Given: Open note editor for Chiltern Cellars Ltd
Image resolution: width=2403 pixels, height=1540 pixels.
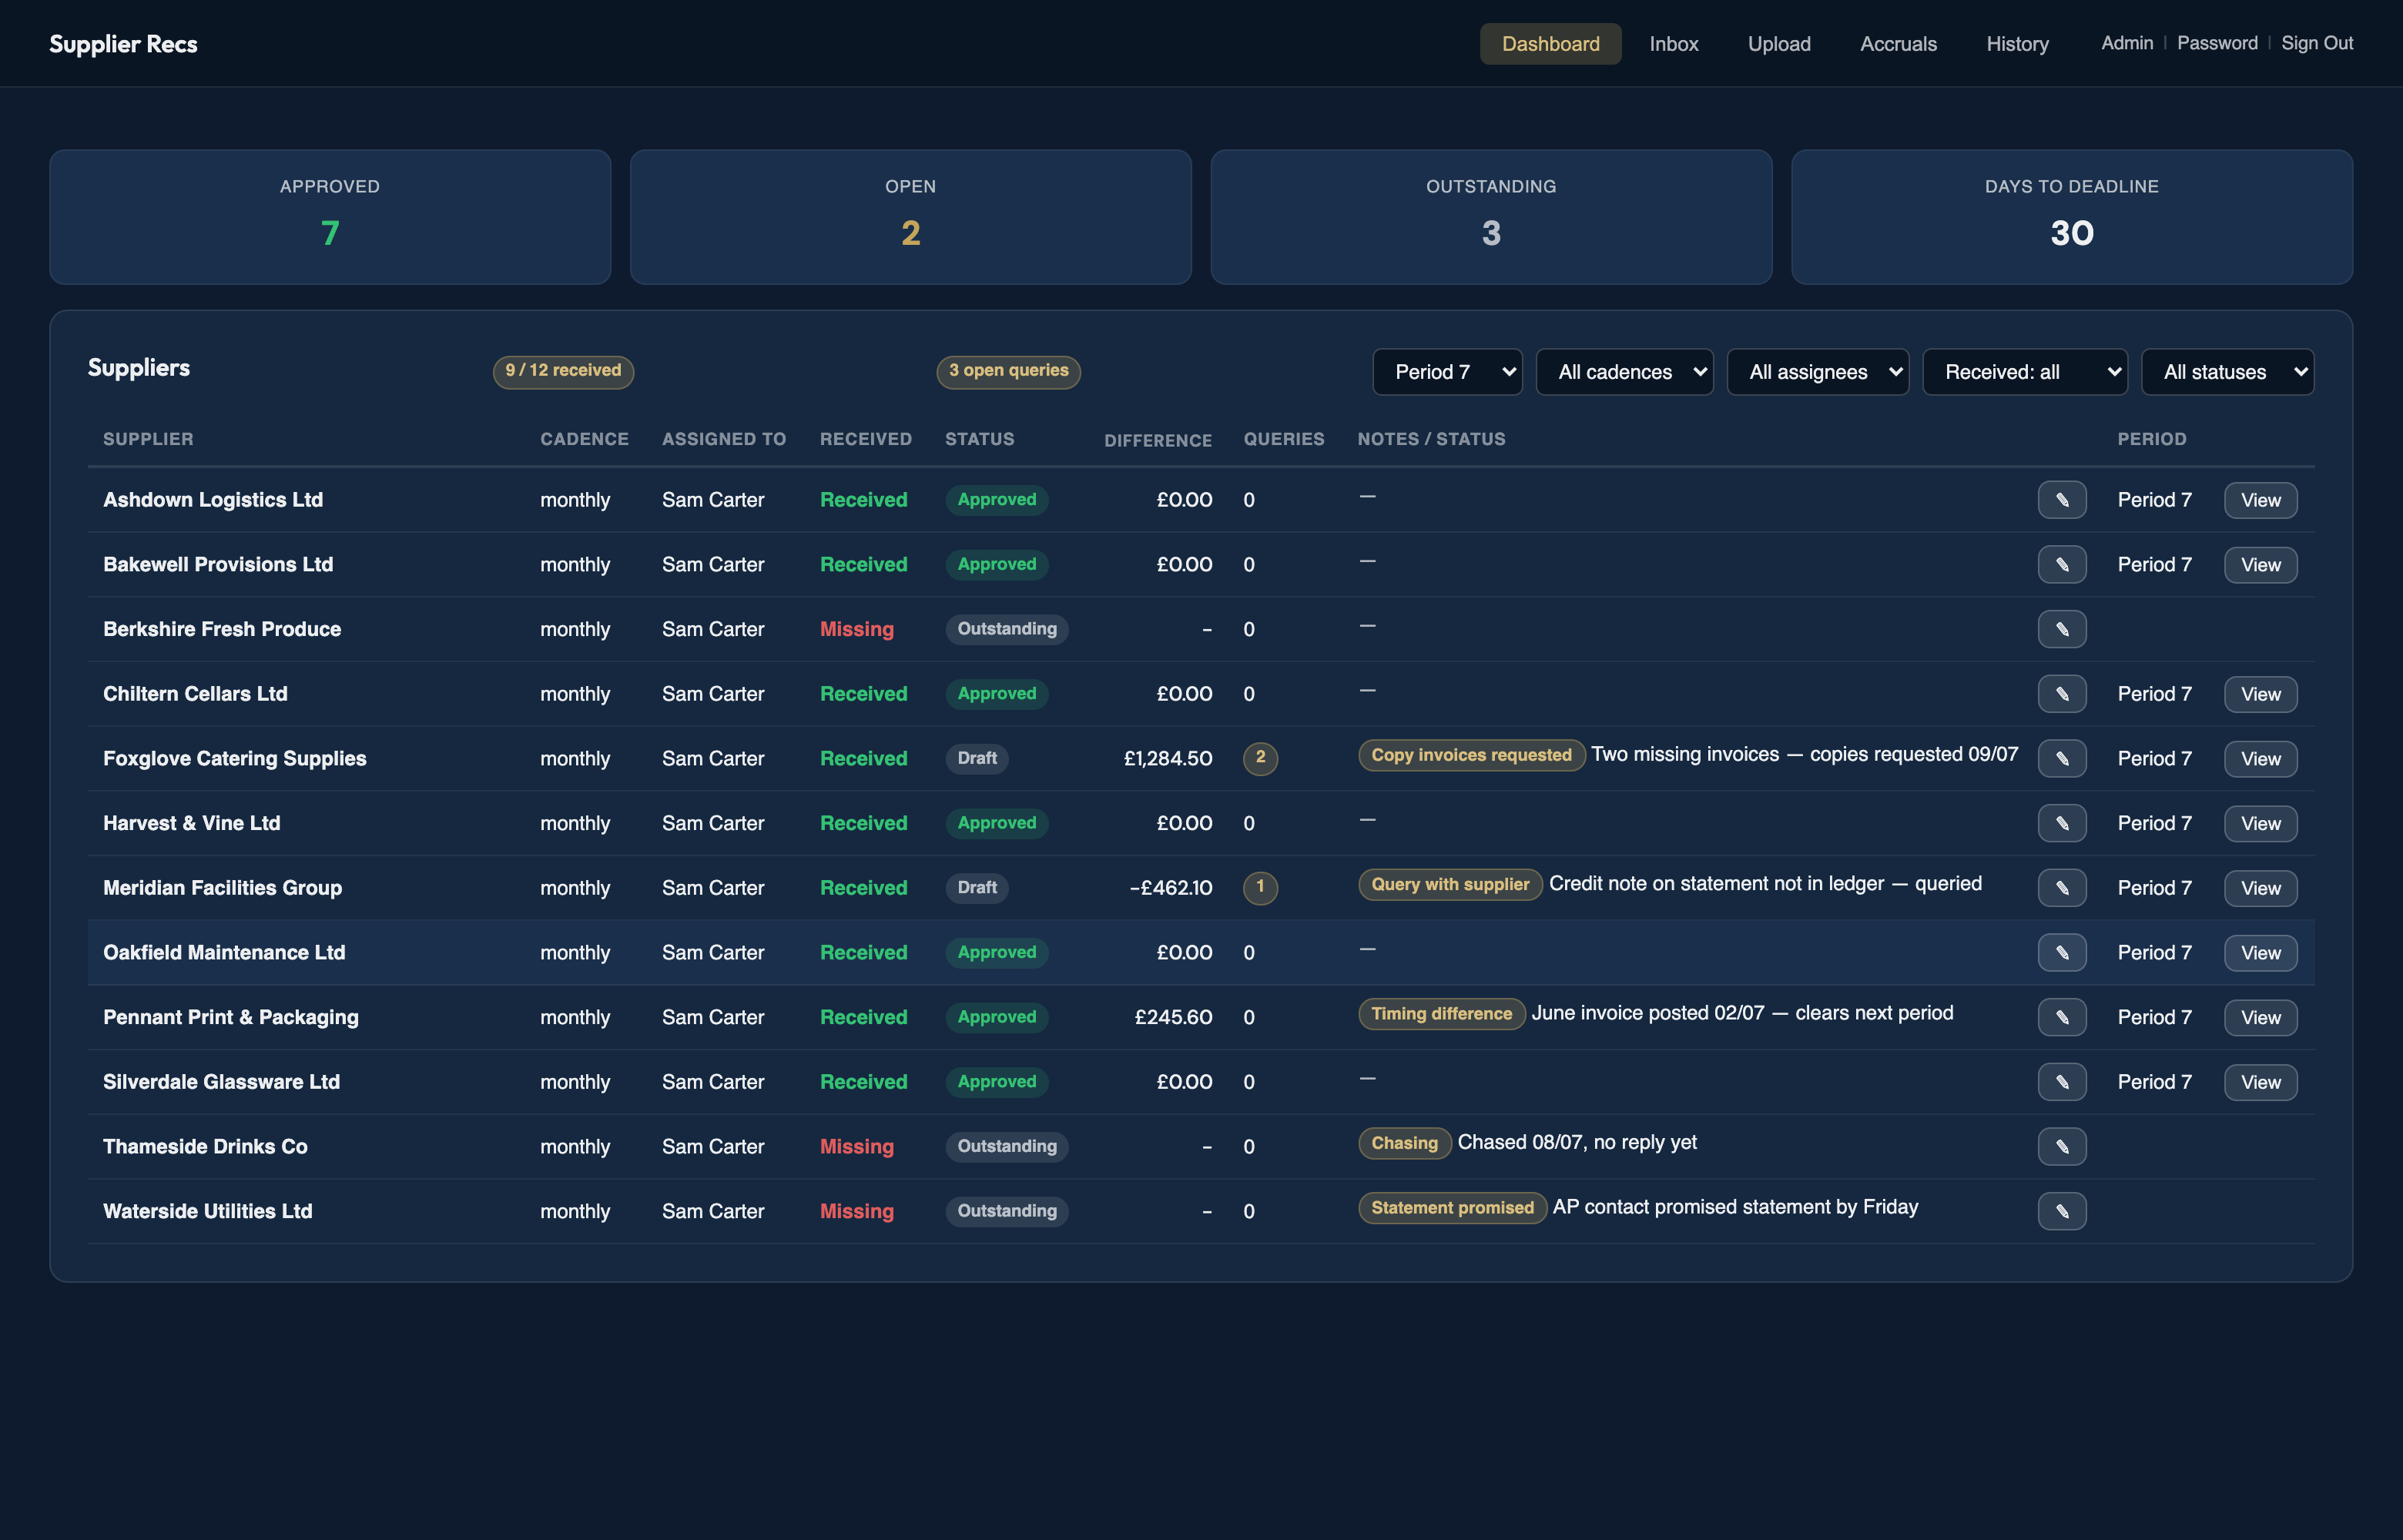Looking at the screenshot, I should (2061, 694).
